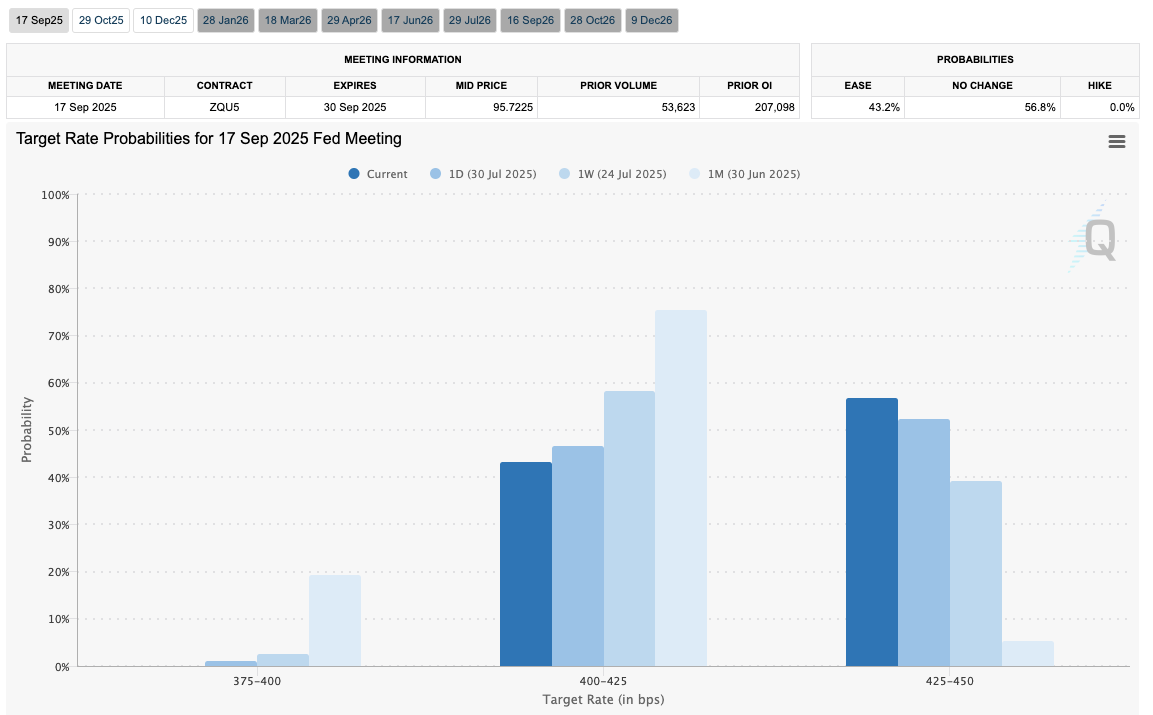Choose the 29 Apr26 meeting tab

point(349,20)
